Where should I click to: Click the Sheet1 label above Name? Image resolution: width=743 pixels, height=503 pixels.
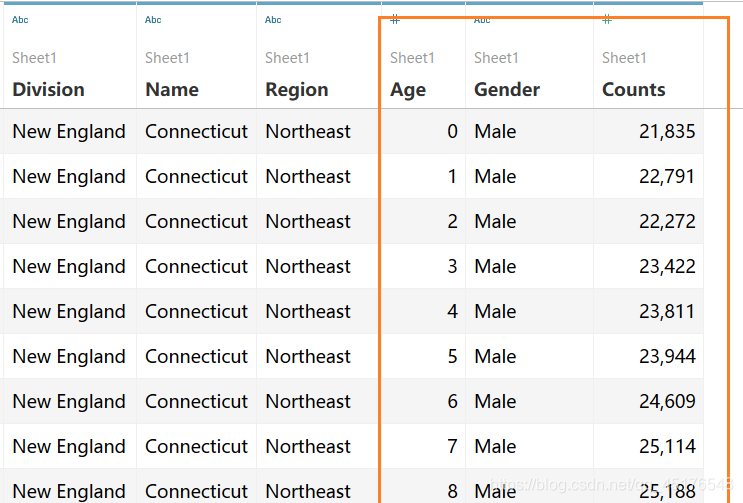click(x=167, y=58)
